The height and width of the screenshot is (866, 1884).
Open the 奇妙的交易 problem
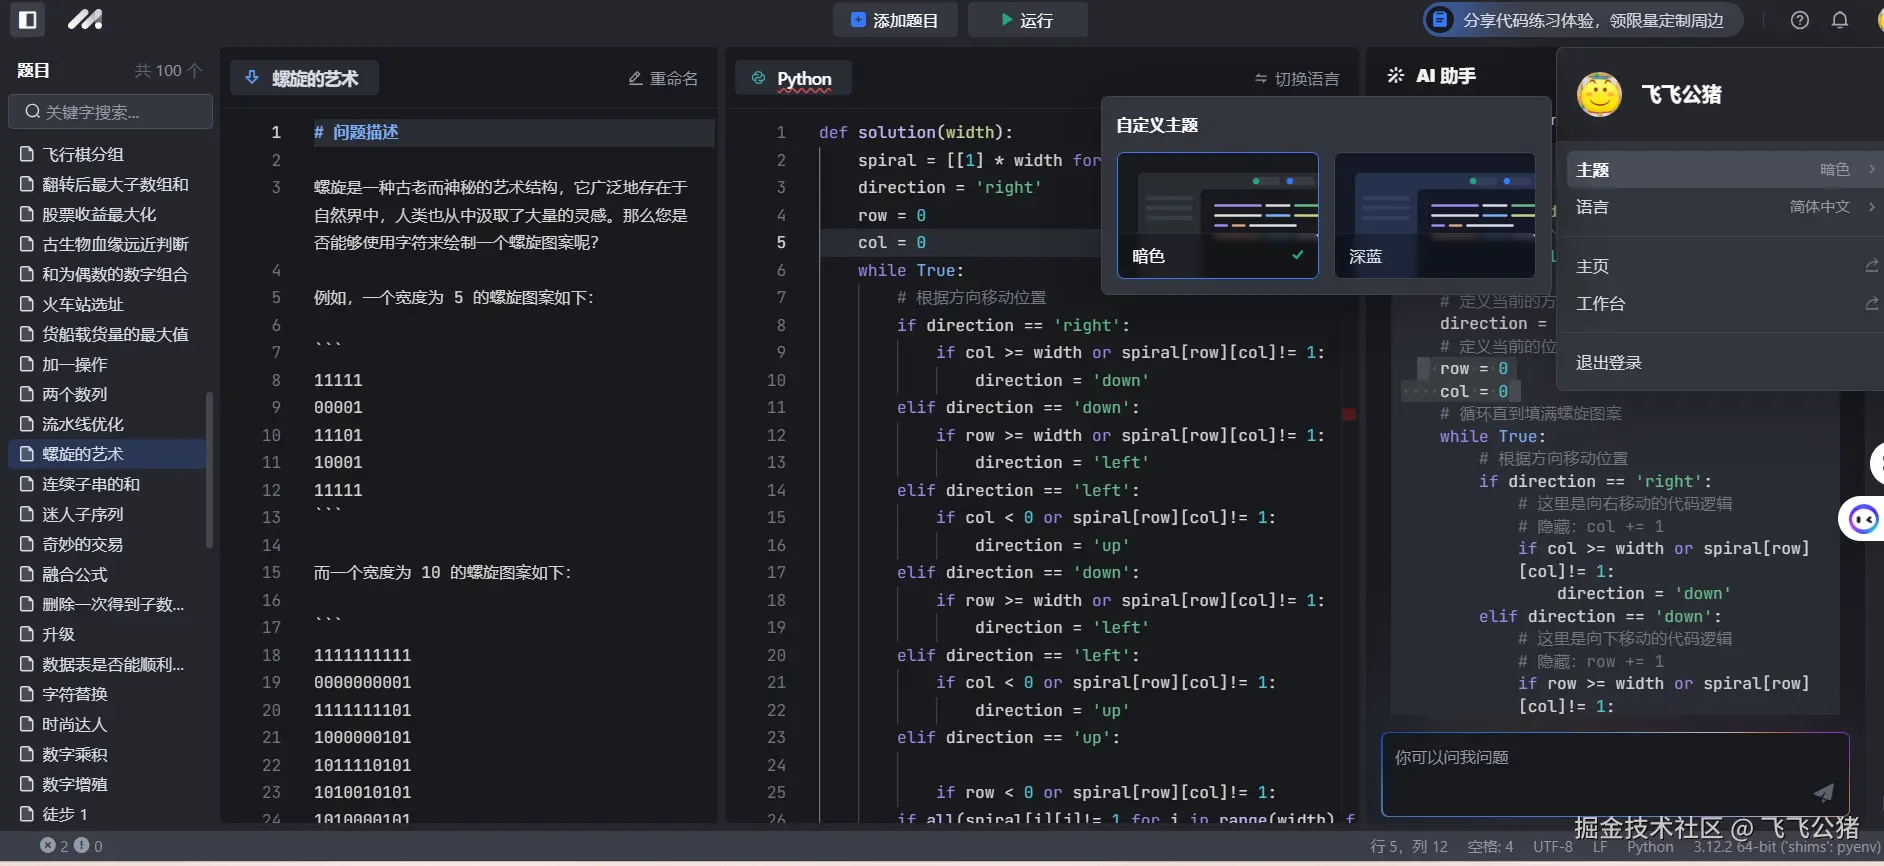108,544
